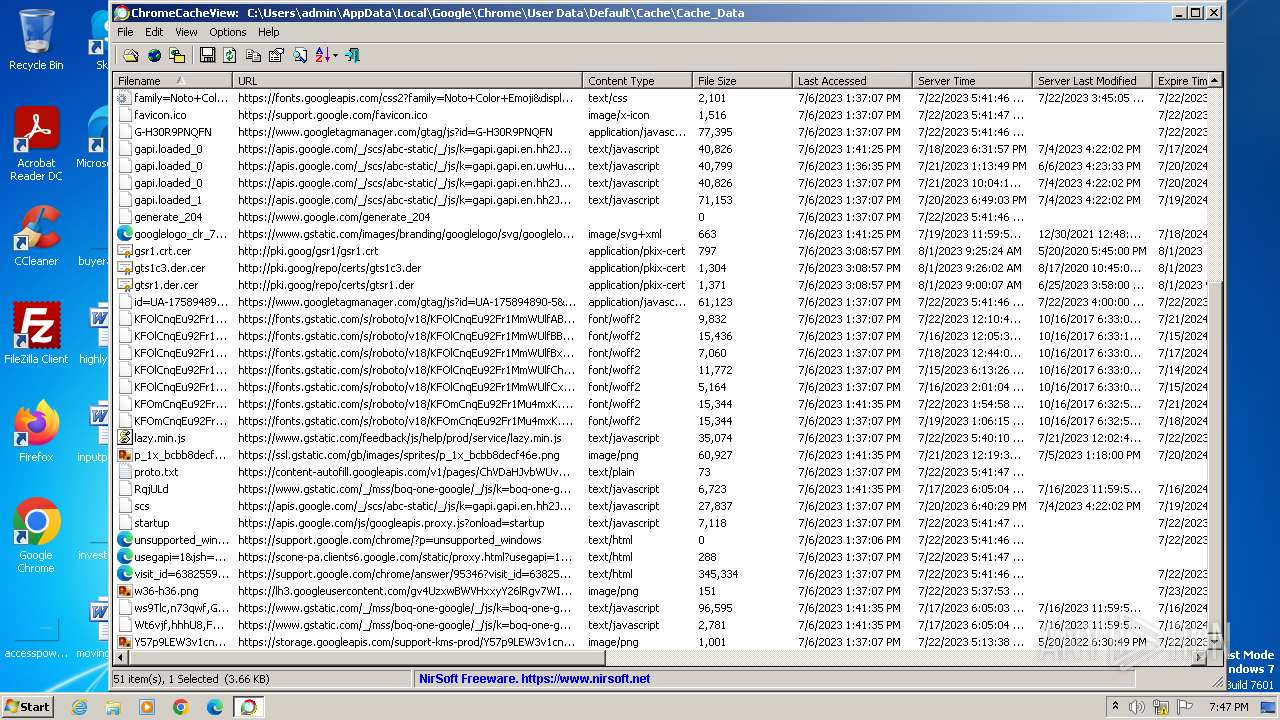Click the gts1c3.der.cer certificate file icon

tap(125, 268)
